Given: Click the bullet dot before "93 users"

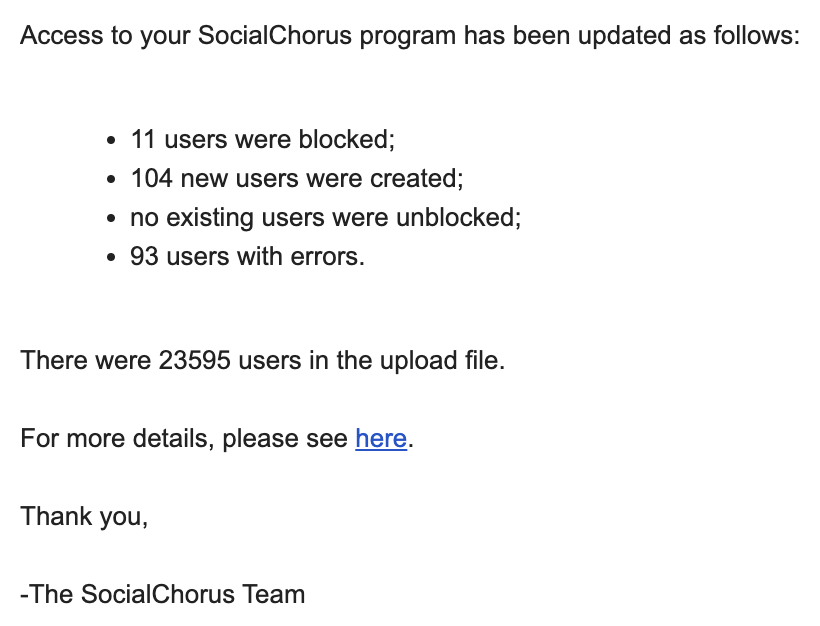Looking at the screenshot, I should click(110, 258).
